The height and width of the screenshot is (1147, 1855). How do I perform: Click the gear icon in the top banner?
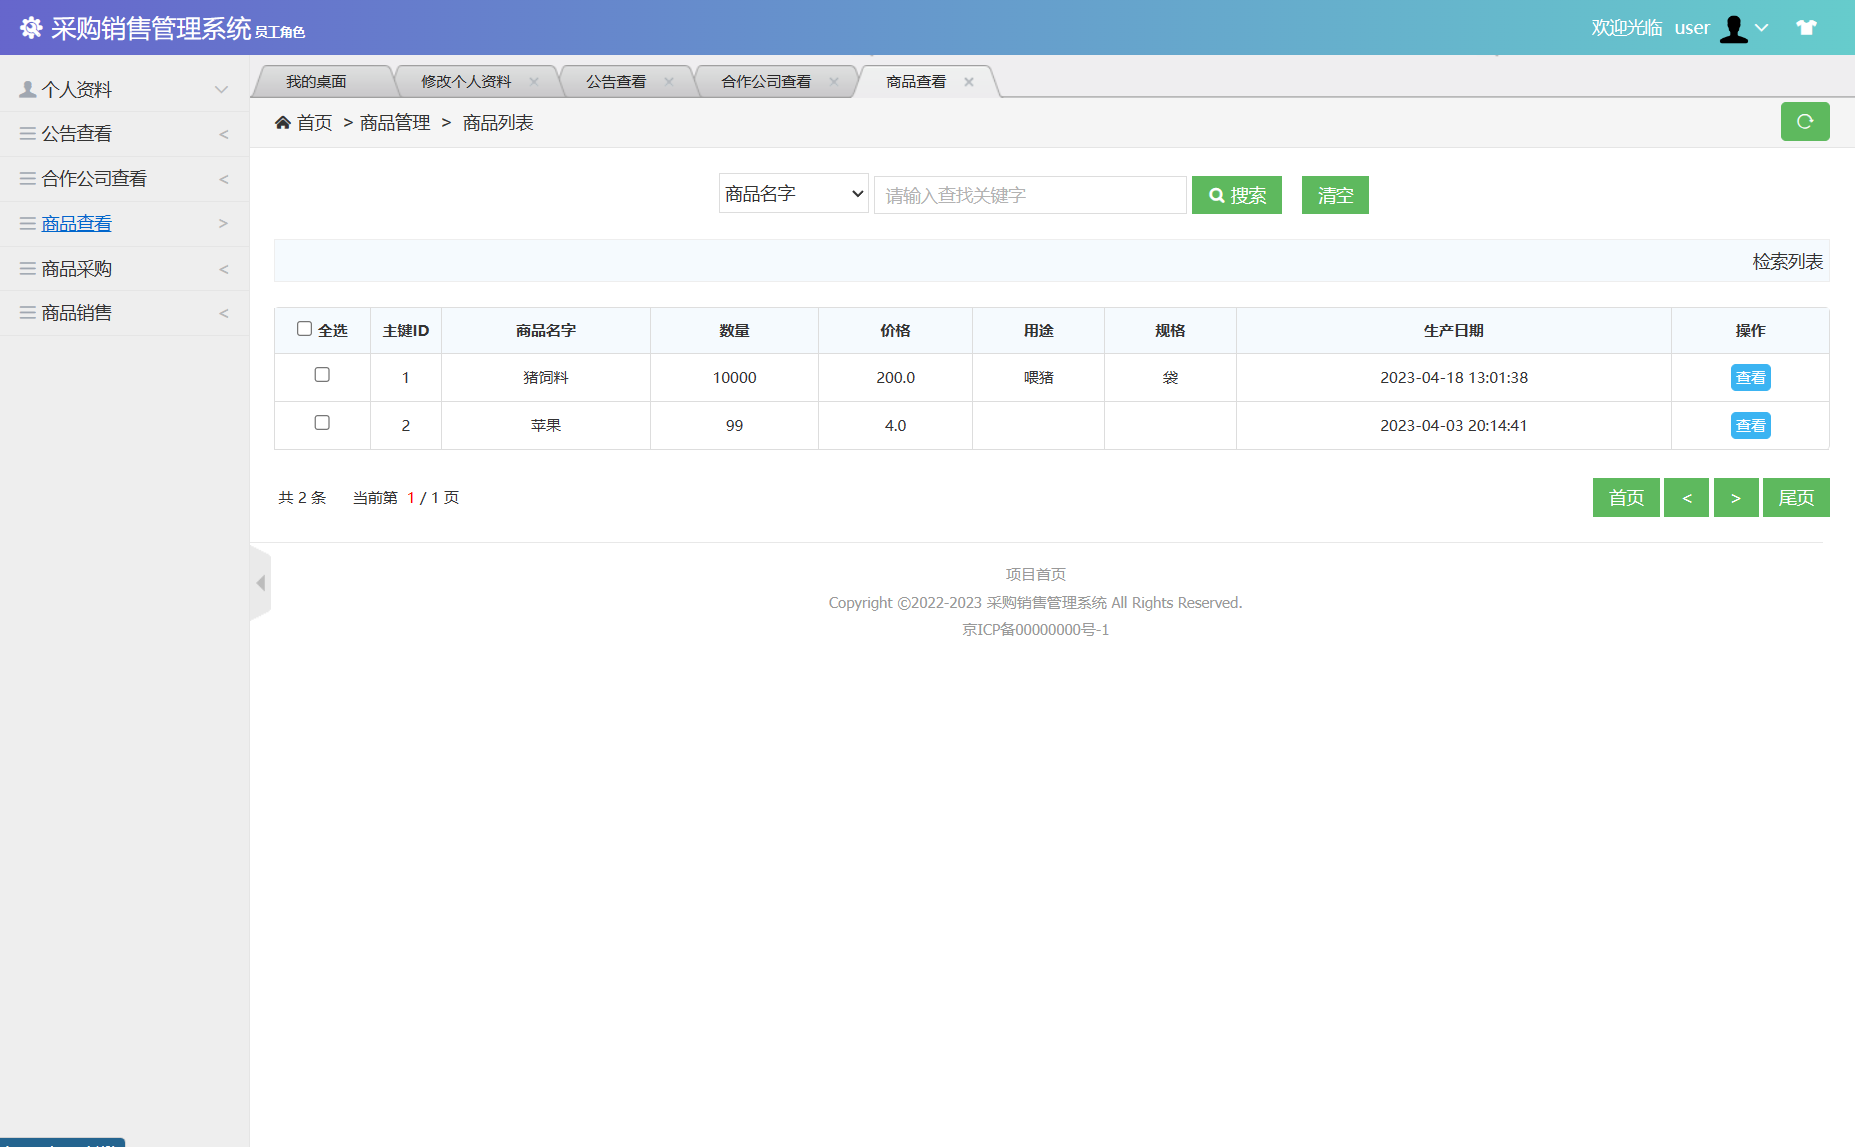(31, 27)
